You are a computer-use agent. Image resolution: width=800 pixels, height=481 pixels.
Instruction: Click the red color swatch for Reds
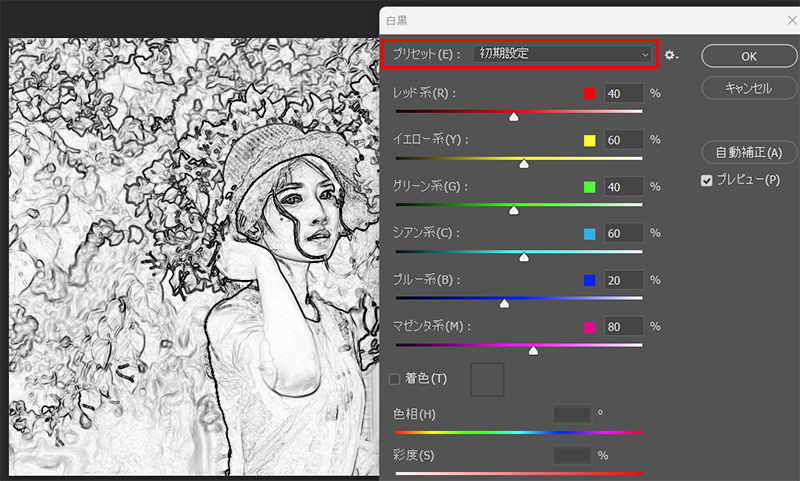click(x=589, y=94)
